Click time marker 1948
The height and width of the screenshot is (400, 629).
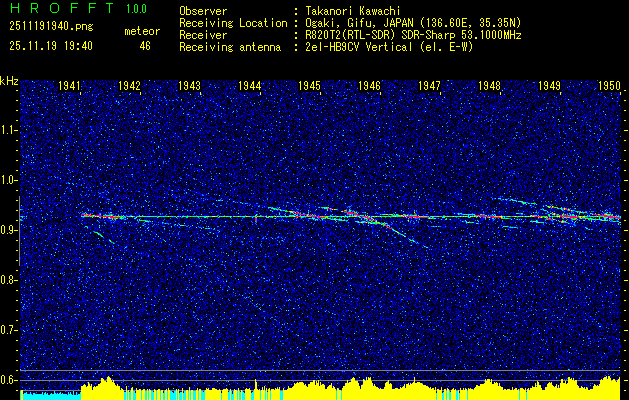coord(489,85)
